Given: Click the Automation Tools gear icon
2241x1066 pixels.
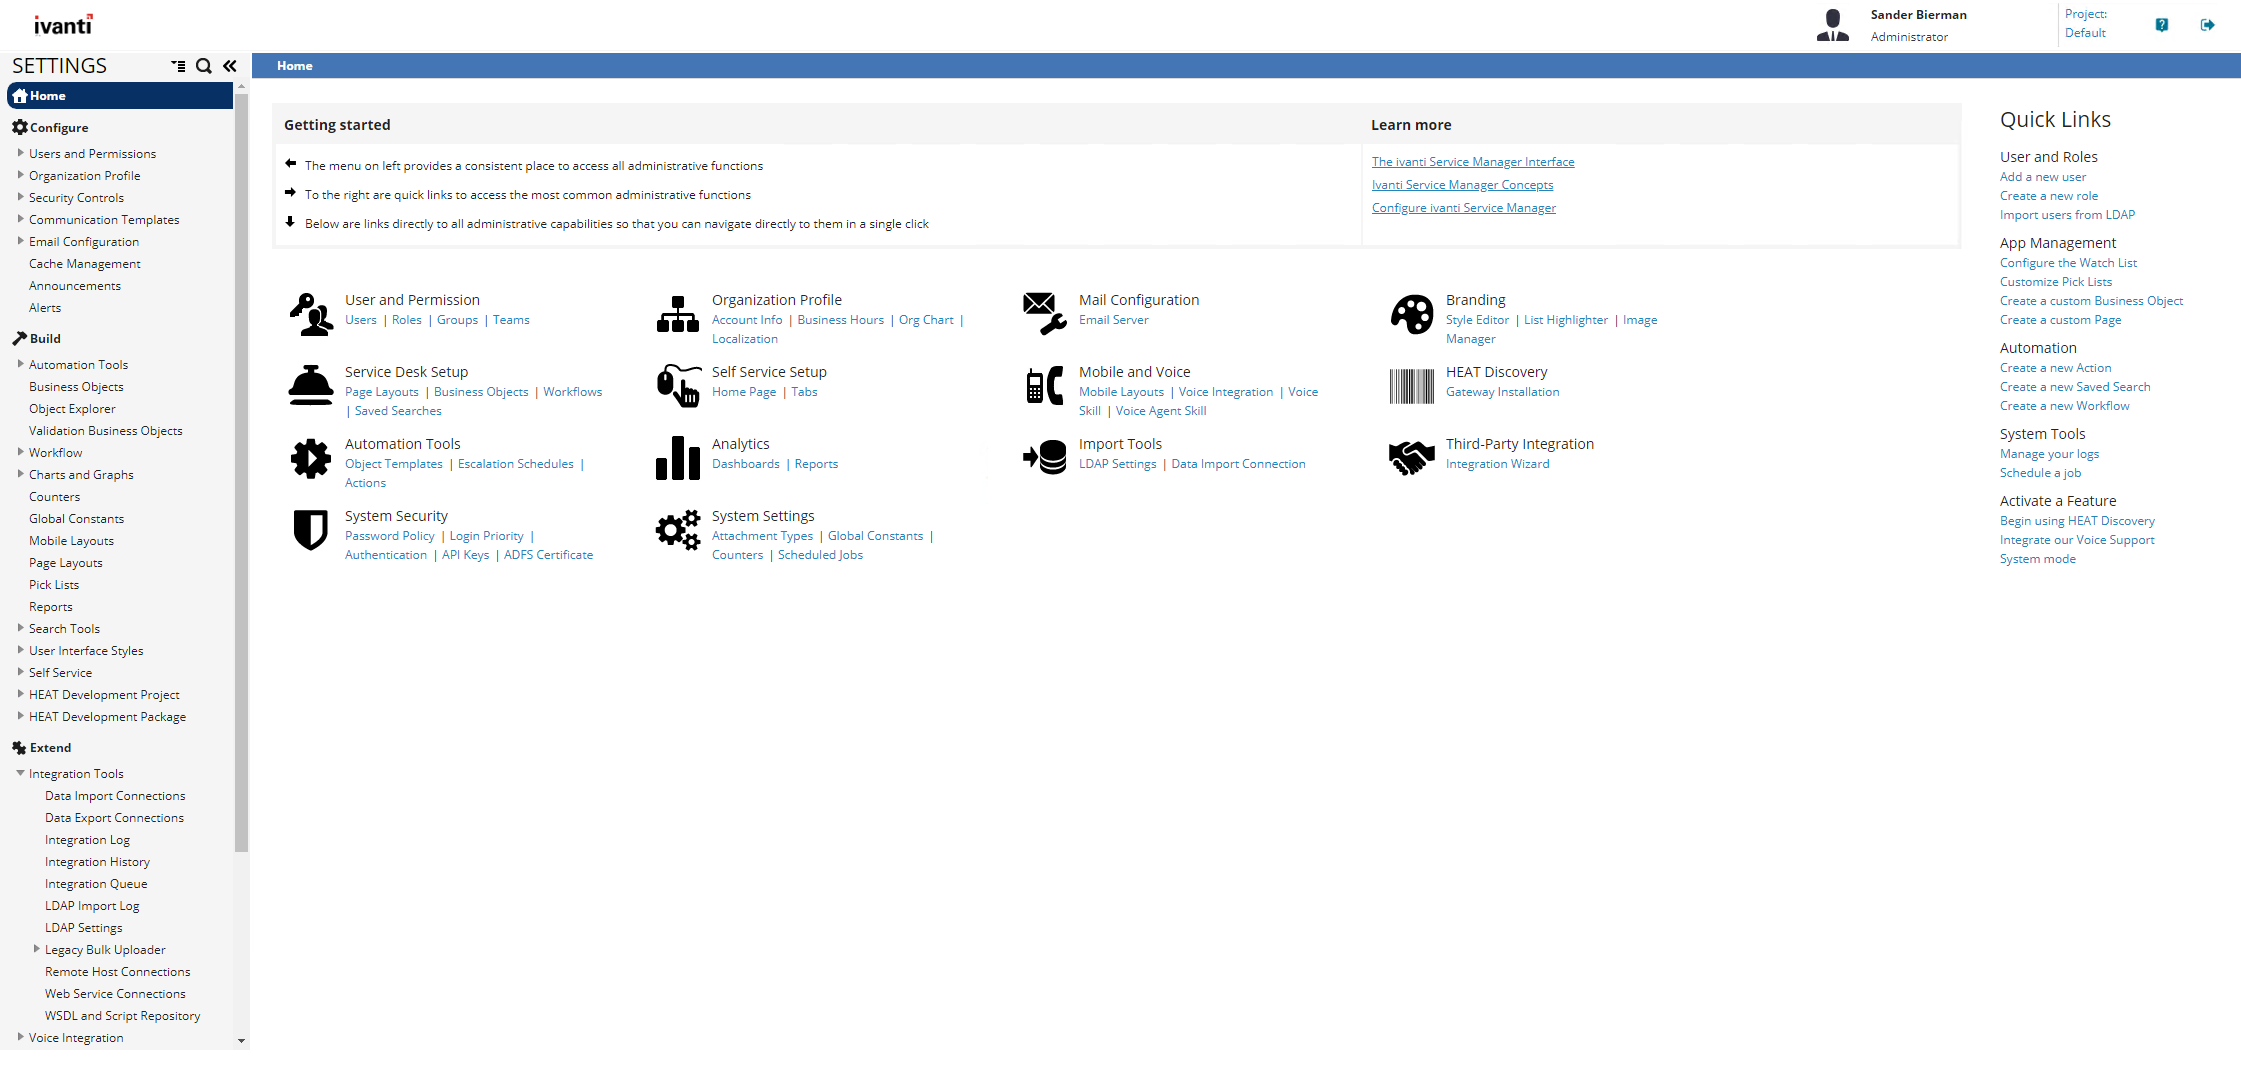Looking at the screenshot, I should coord(311,458).
